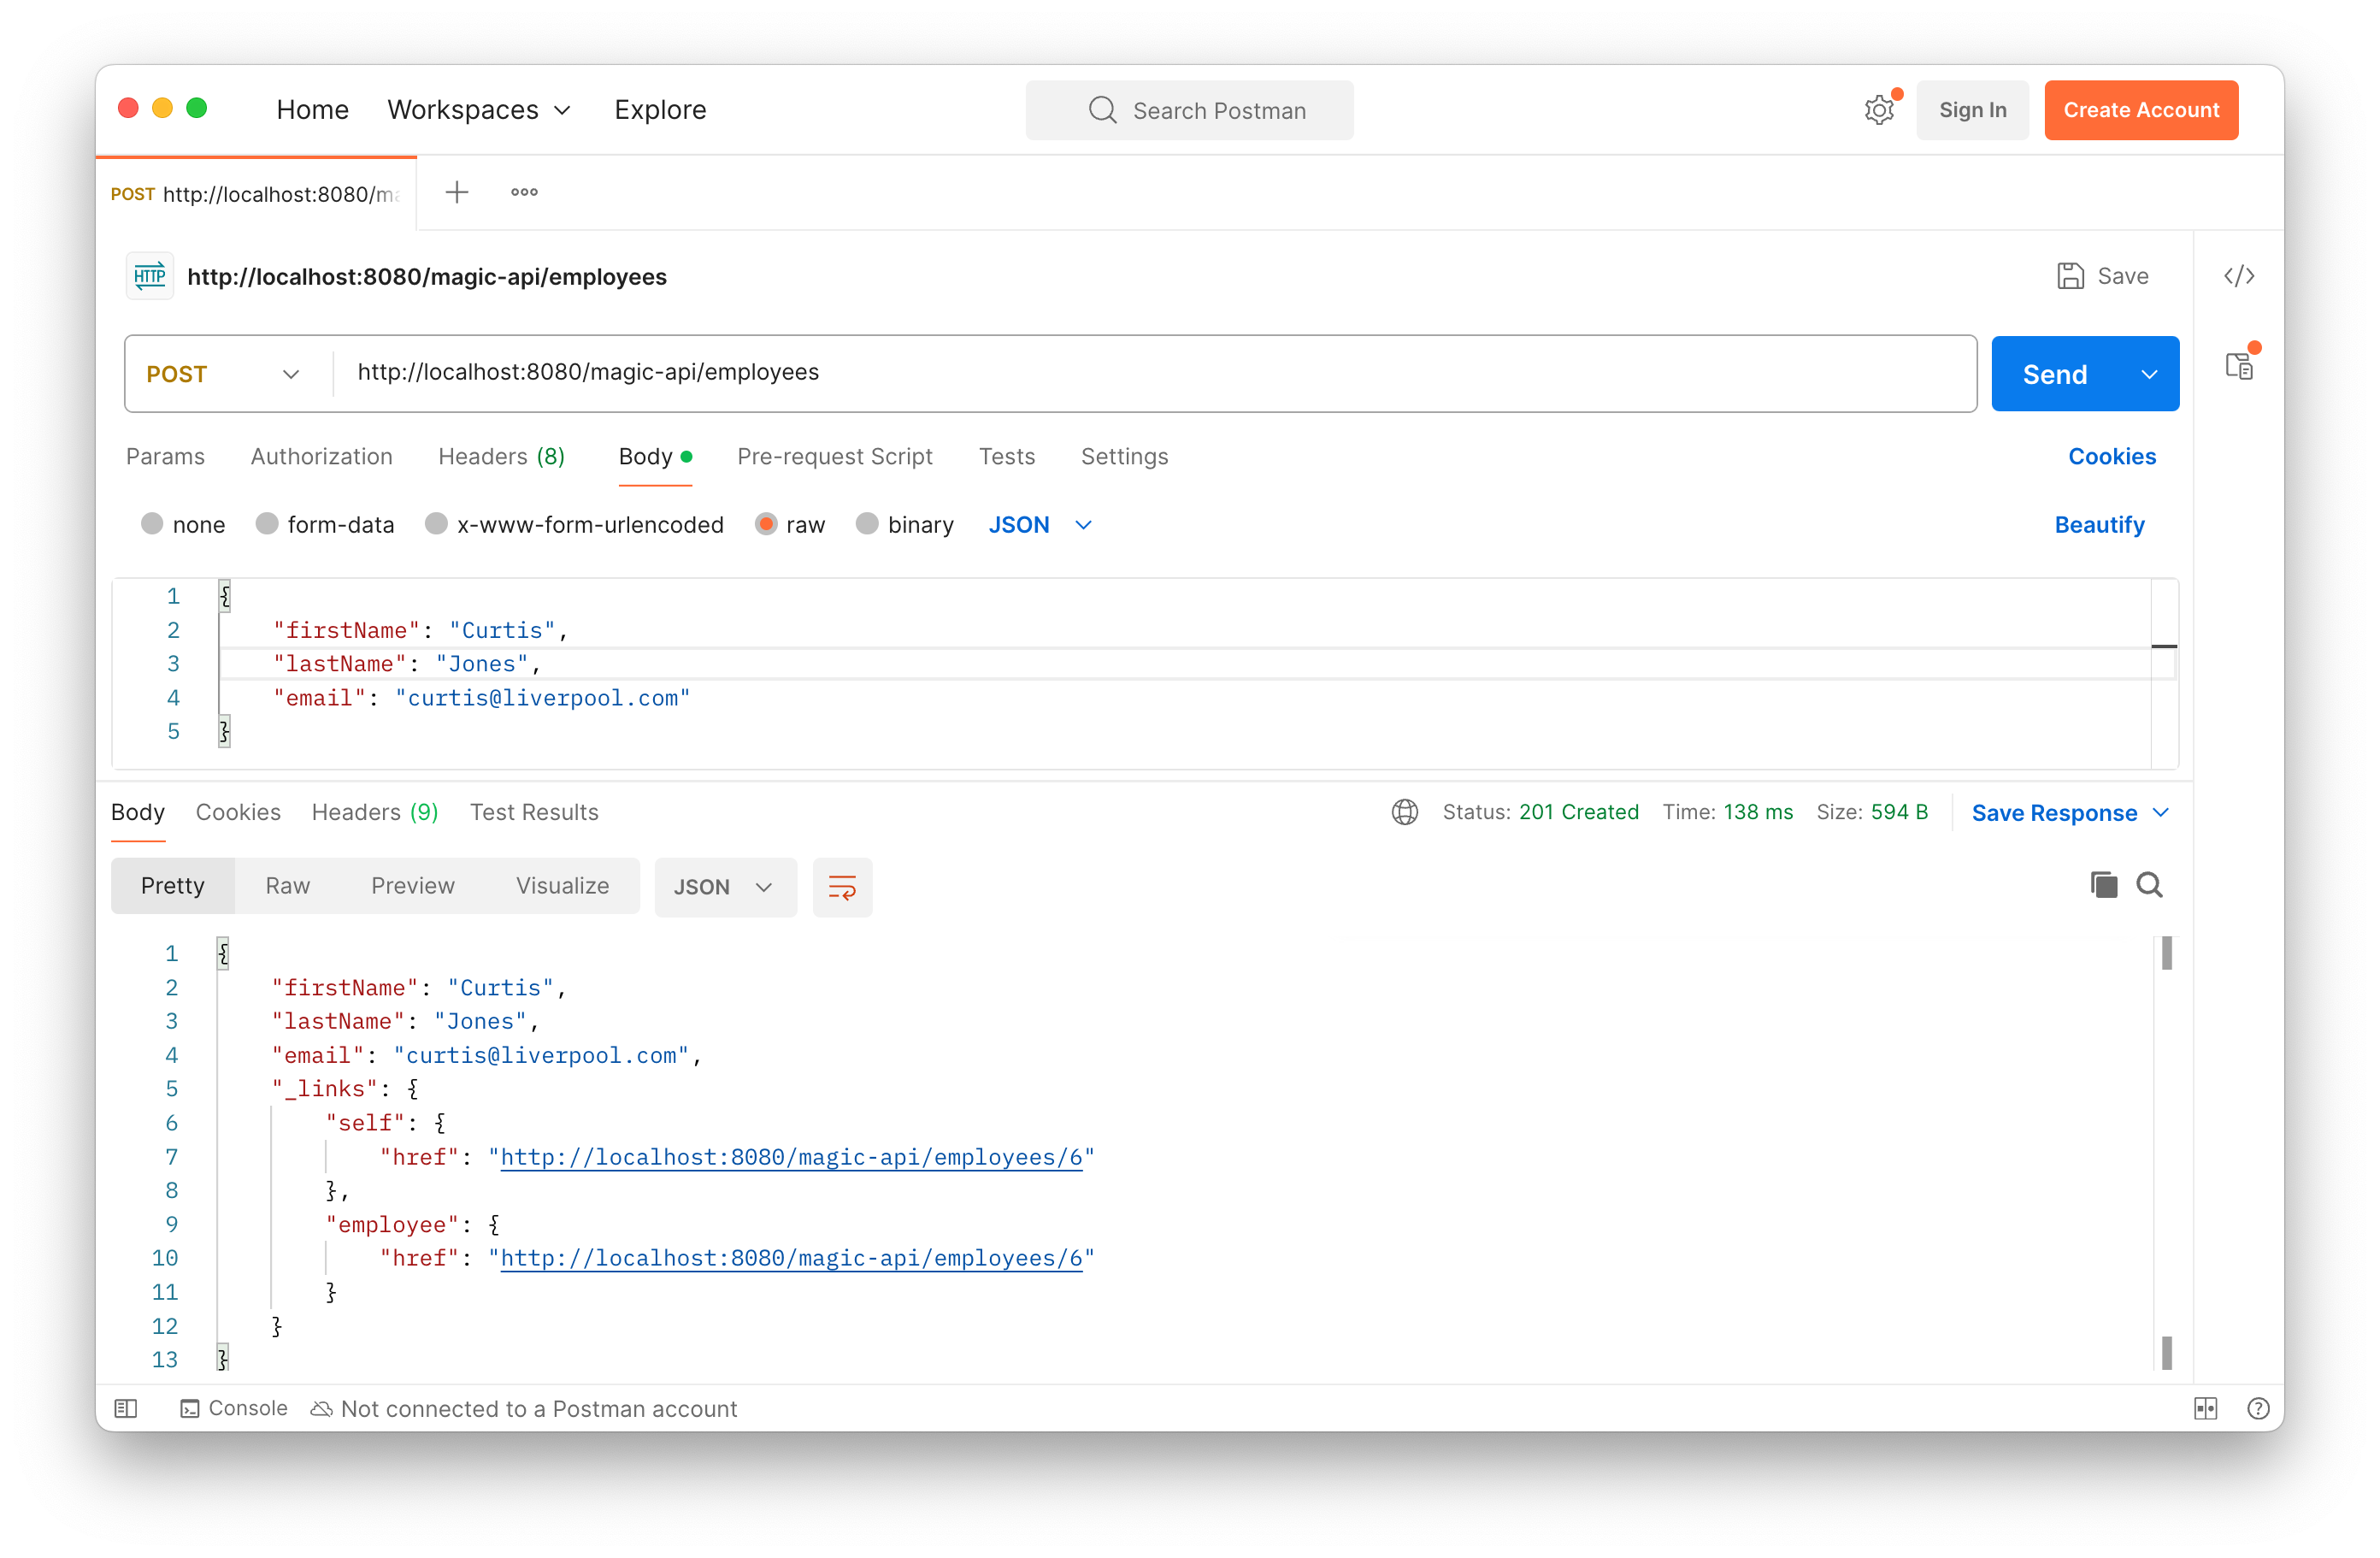Click the settings gear icon
Viewport: 2380px width, 1558px height.
1879,110
